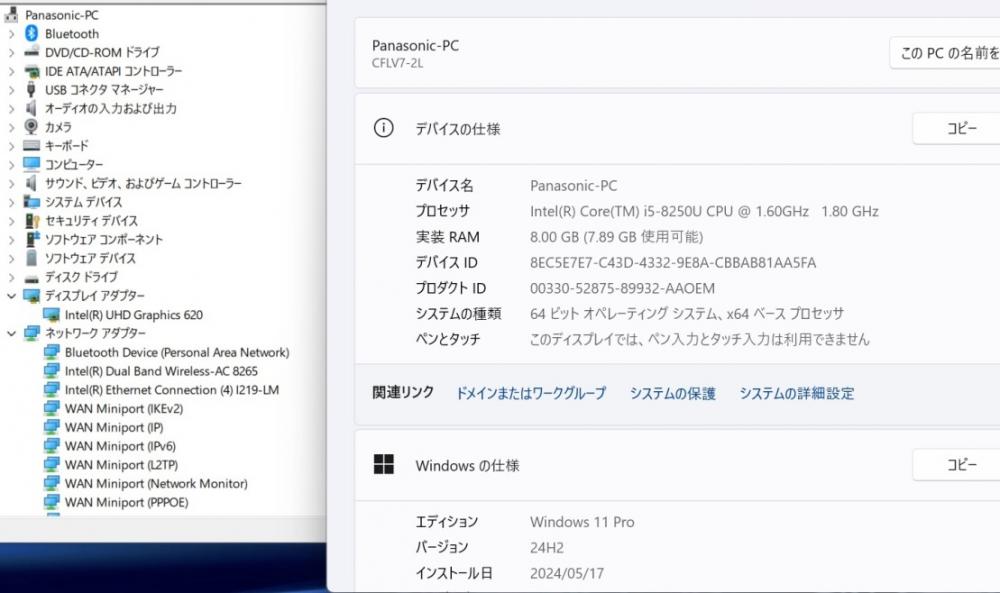
Task: Click the オーディオの入力および出力 speaker icon
Action: point(31,108)
